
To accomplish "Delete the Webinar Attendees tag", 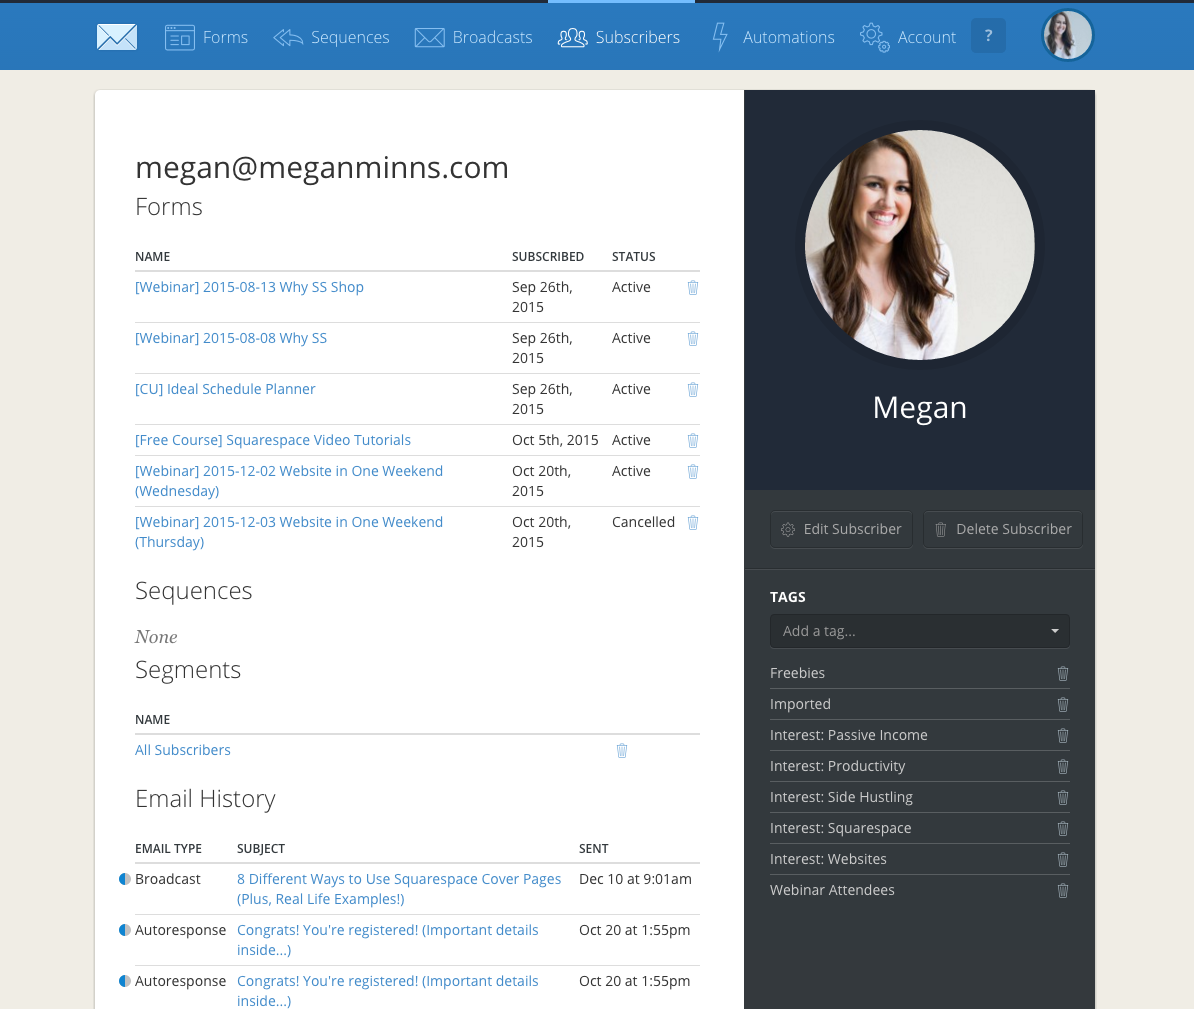I will click(1063, 890).
